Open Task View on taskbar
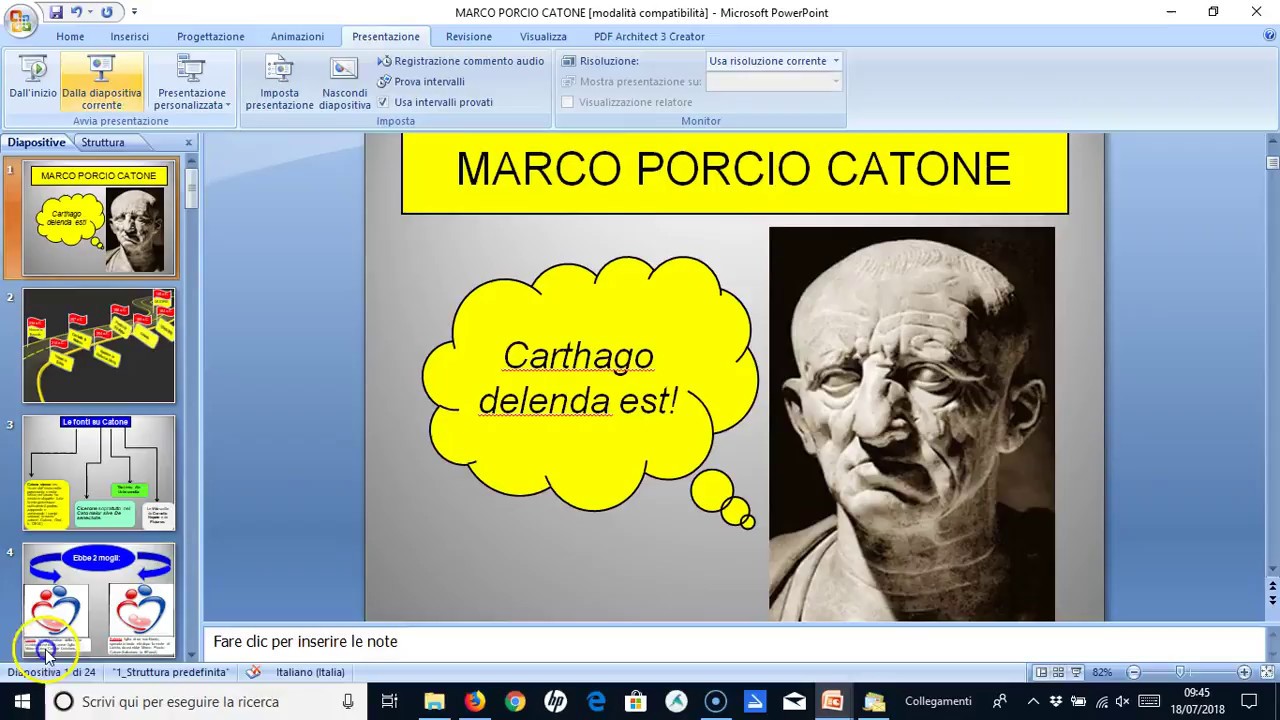Viewport: 1280px width, 720px height. [390, 701]
